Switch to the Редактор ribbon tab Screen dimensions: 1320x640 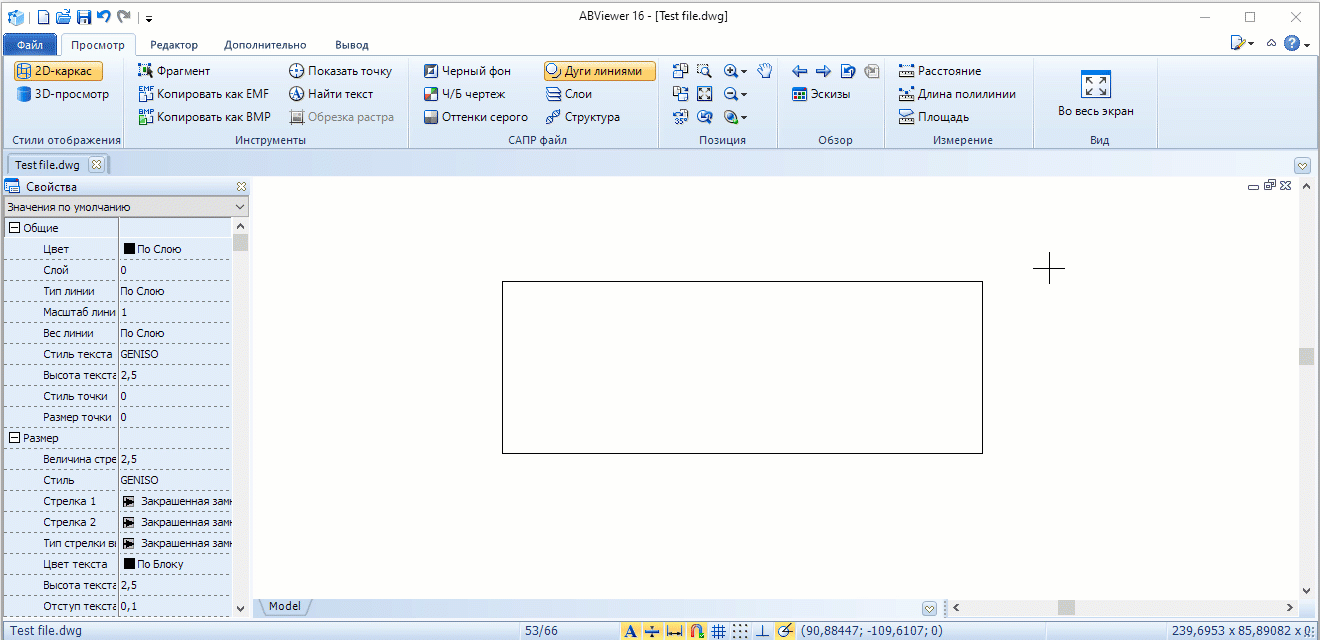(x=174, y=45)
